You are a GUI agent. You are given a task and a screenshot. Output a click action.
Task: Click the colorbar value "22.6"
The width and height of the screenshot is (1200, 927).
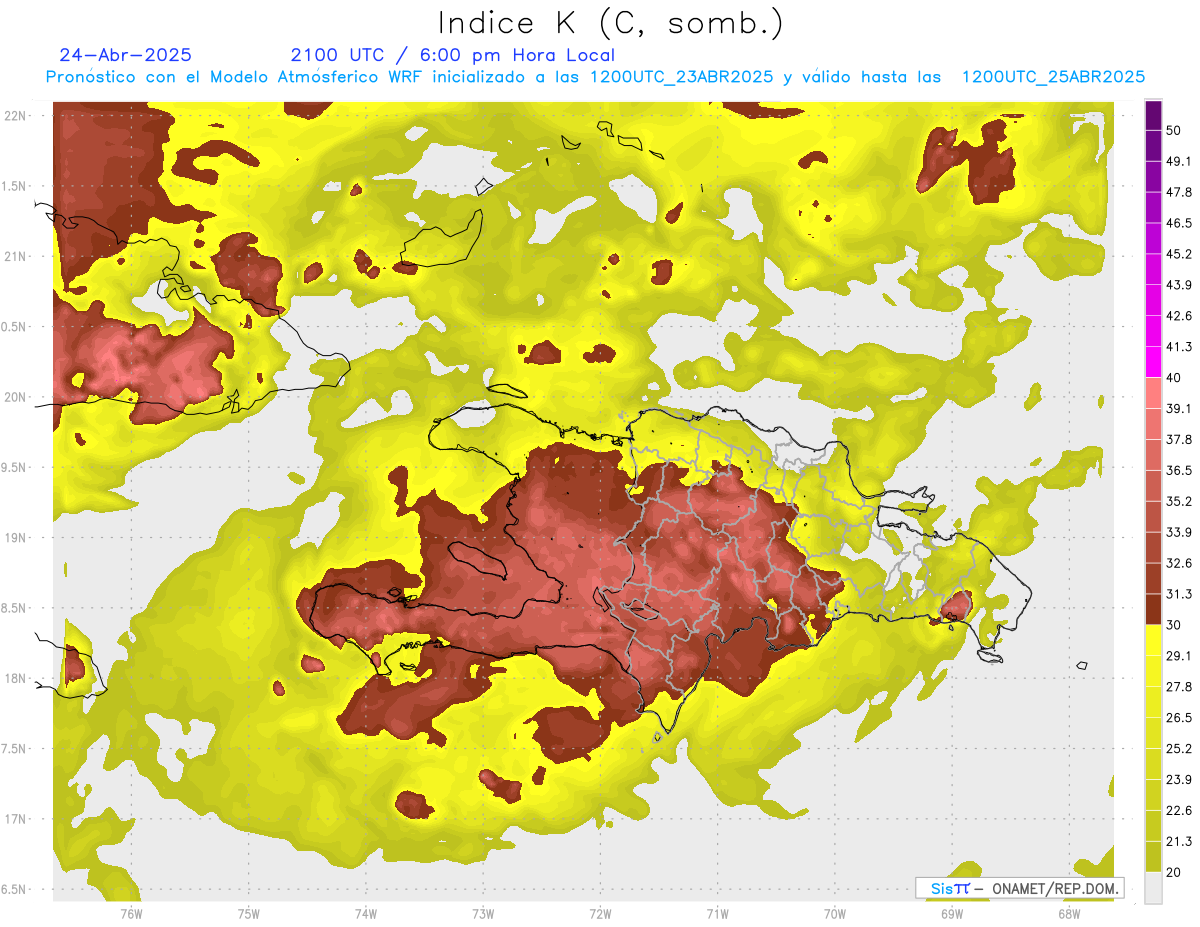tap(1178, 810)
